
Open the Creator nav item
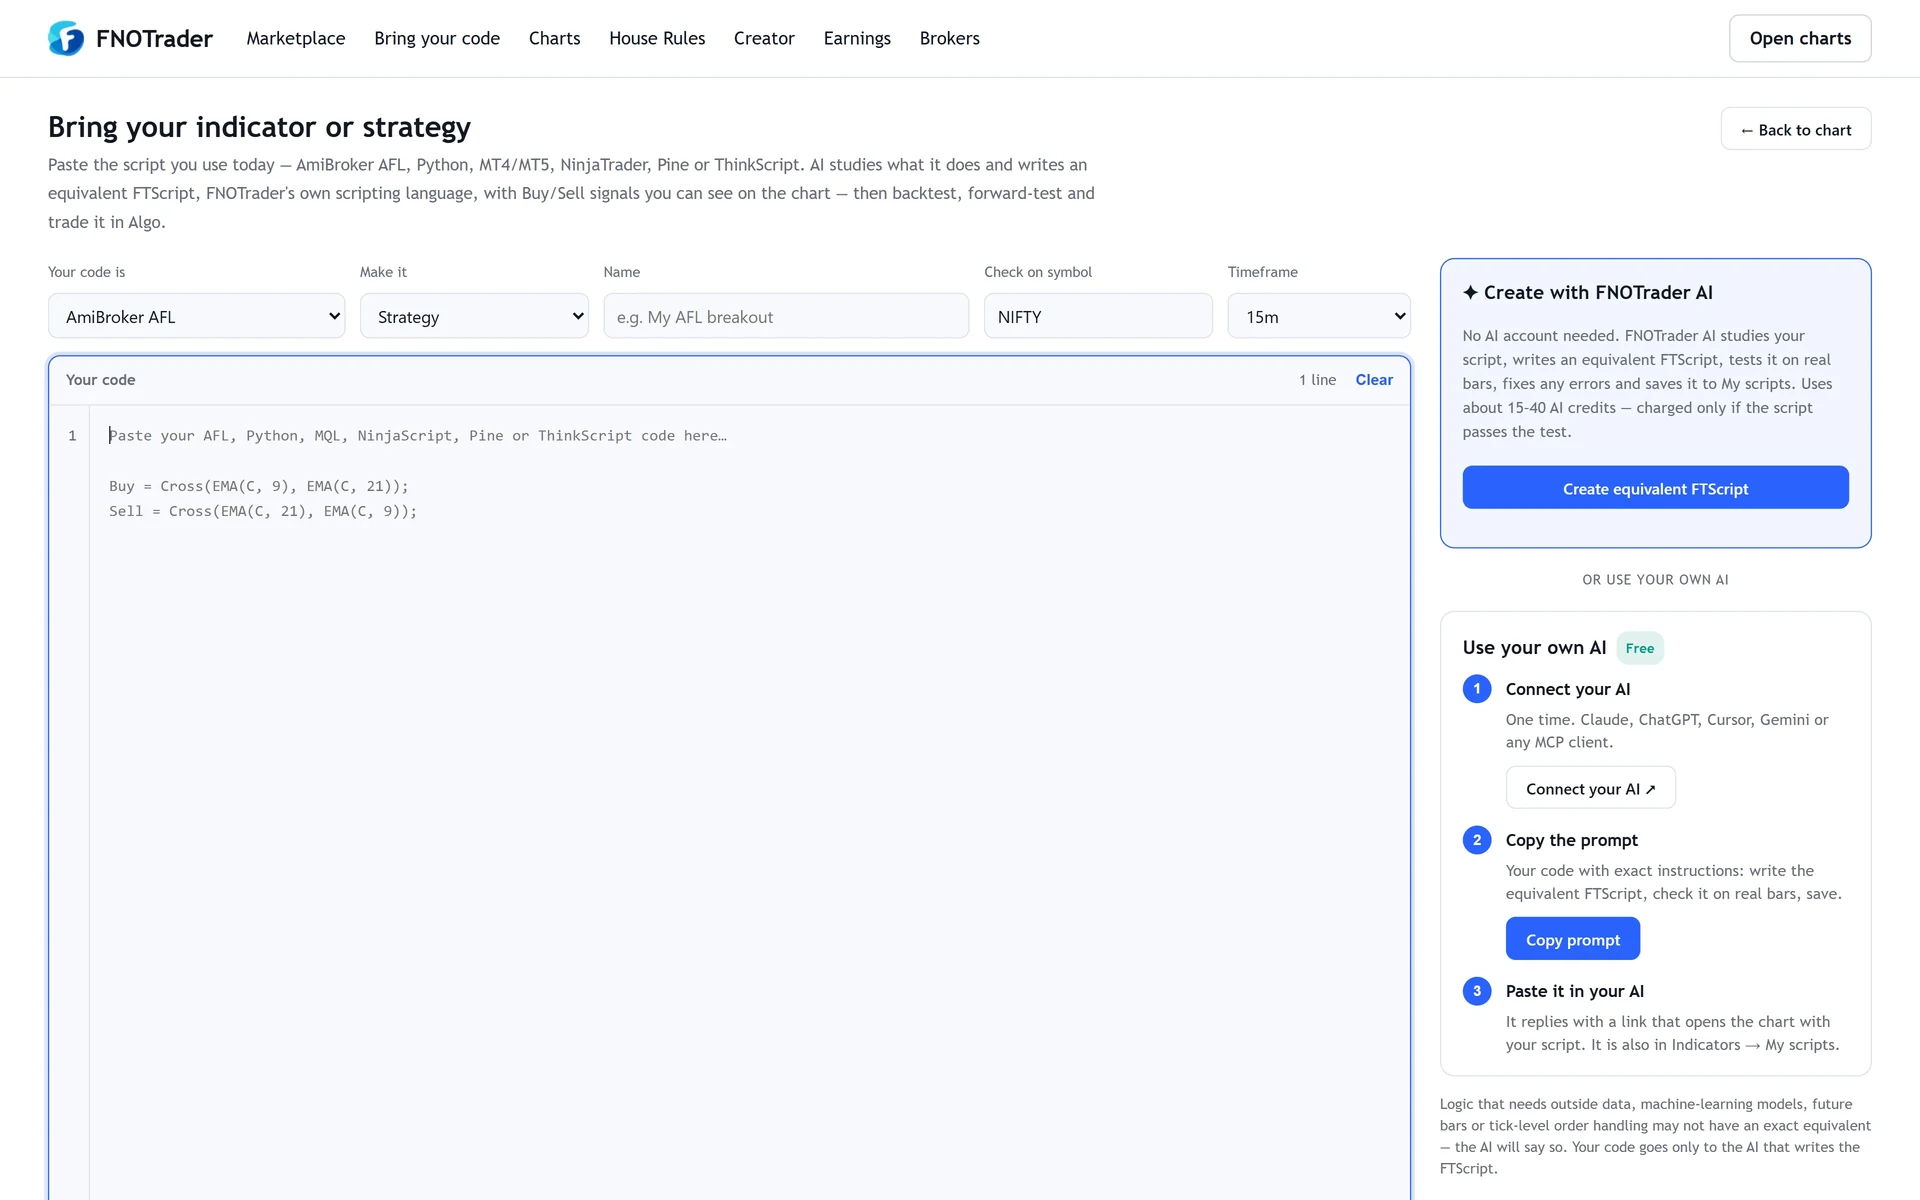coord(764,38)
